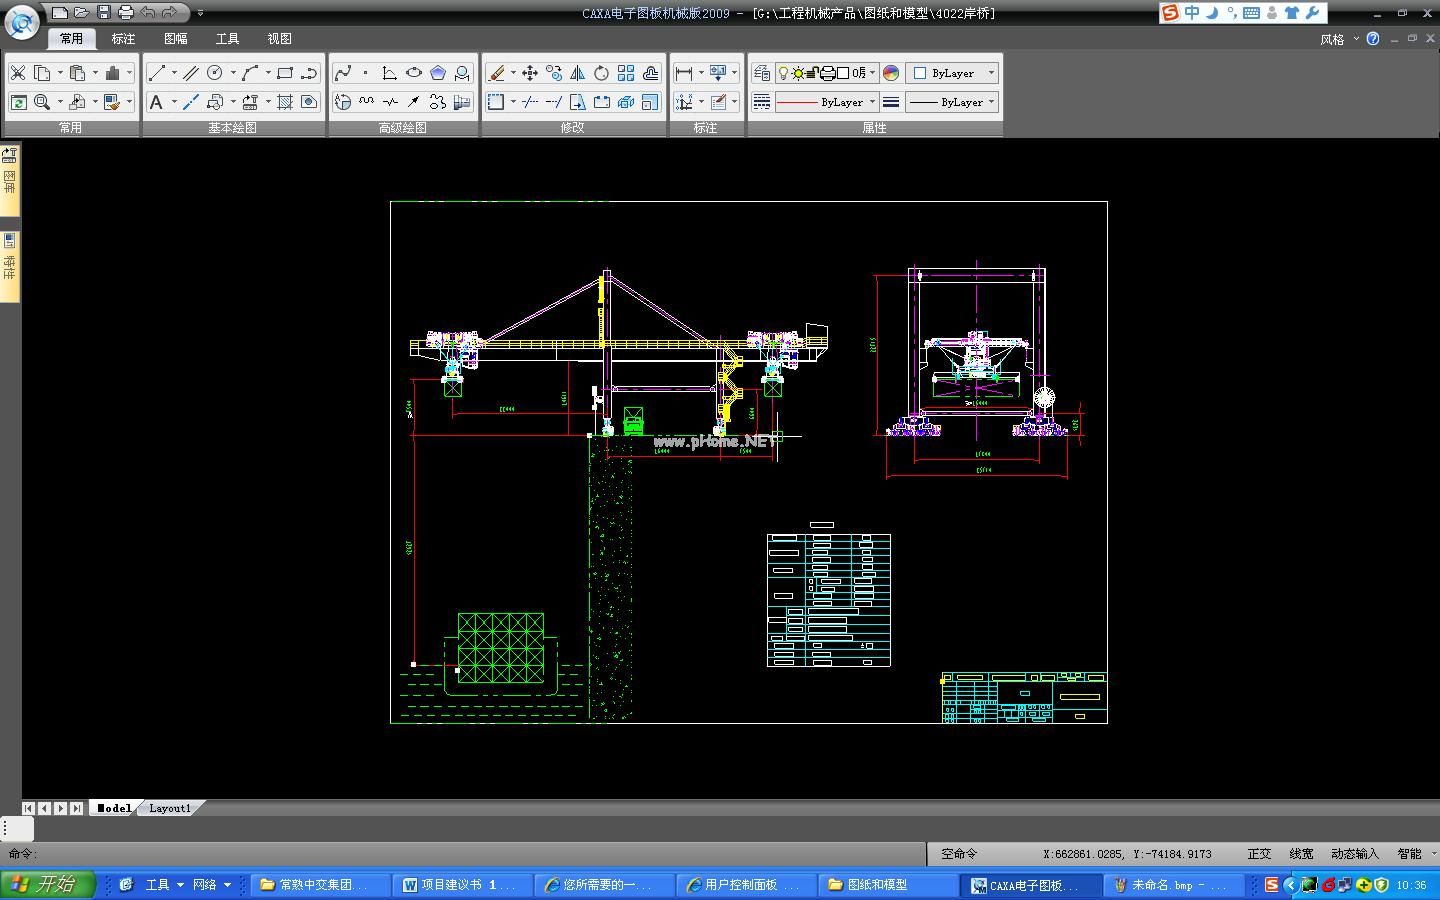Toggle 正交 ortho mode in status bar
The height and width of the screenshot is (900, 1440).
[x=1259, y=854]
